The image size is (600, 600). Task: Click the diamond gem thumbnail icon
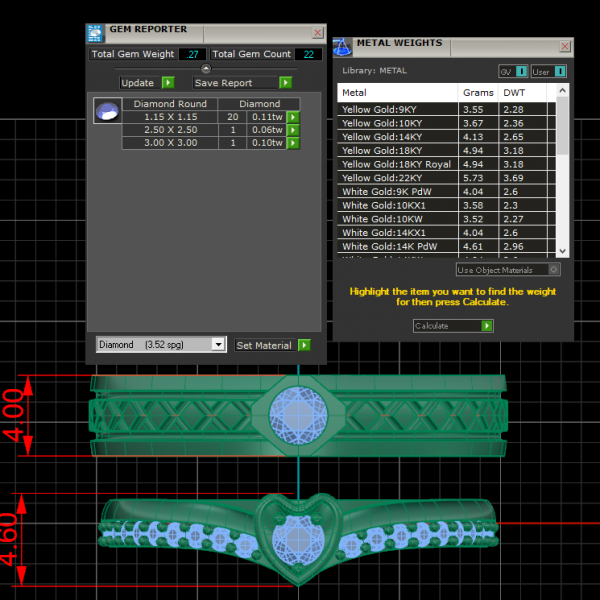105,111
